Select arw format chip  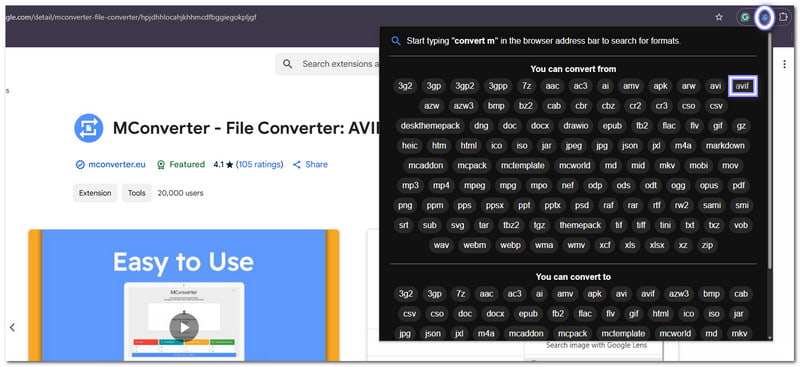pos(689,86)
